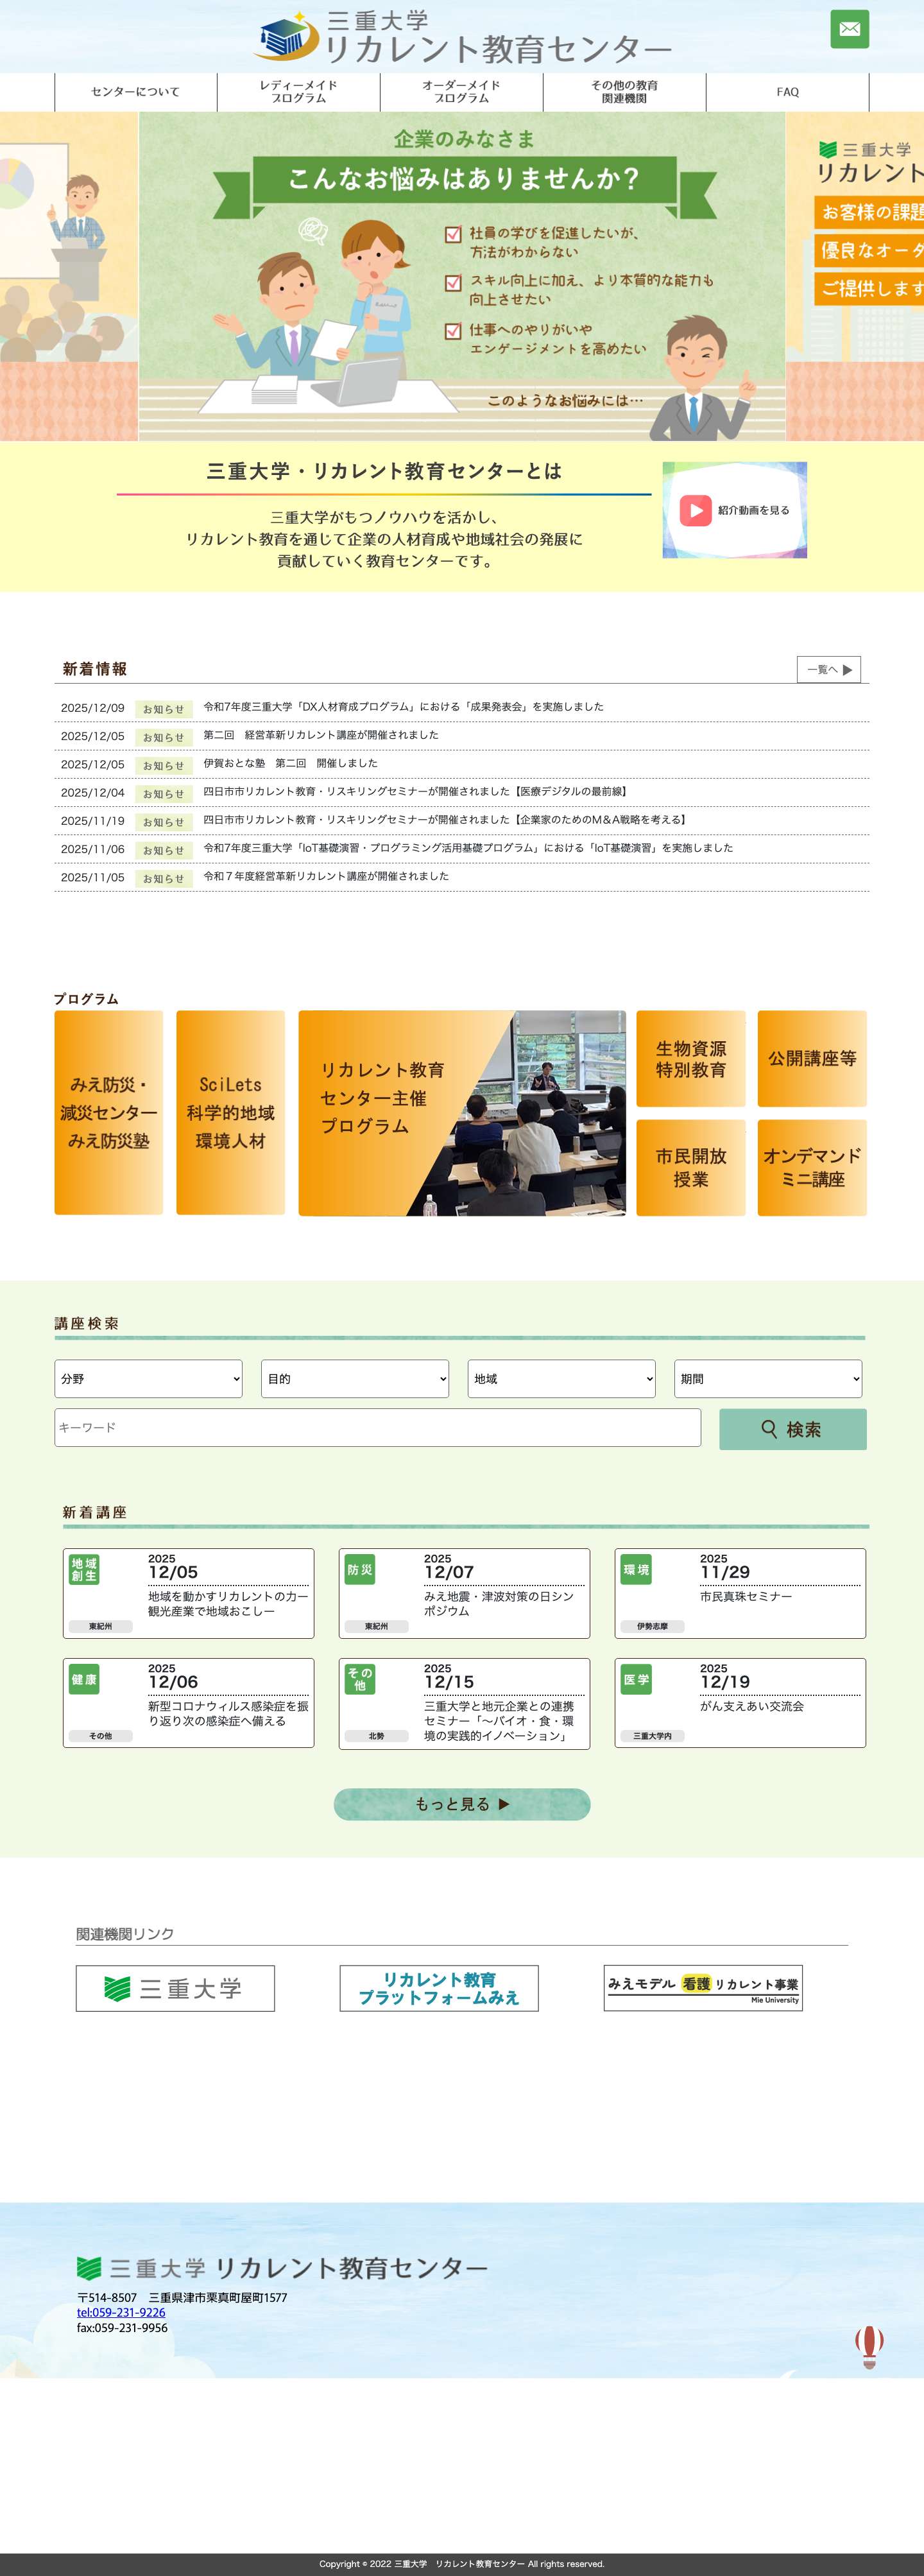Click the もっと見る button

[462, 1804]
